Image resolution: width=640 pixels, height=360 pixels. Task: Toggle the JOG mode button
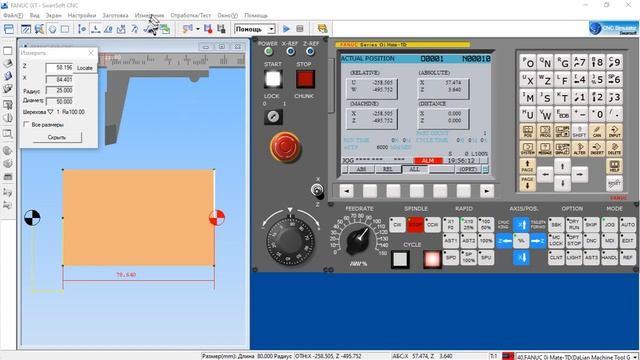coord(609,224)
